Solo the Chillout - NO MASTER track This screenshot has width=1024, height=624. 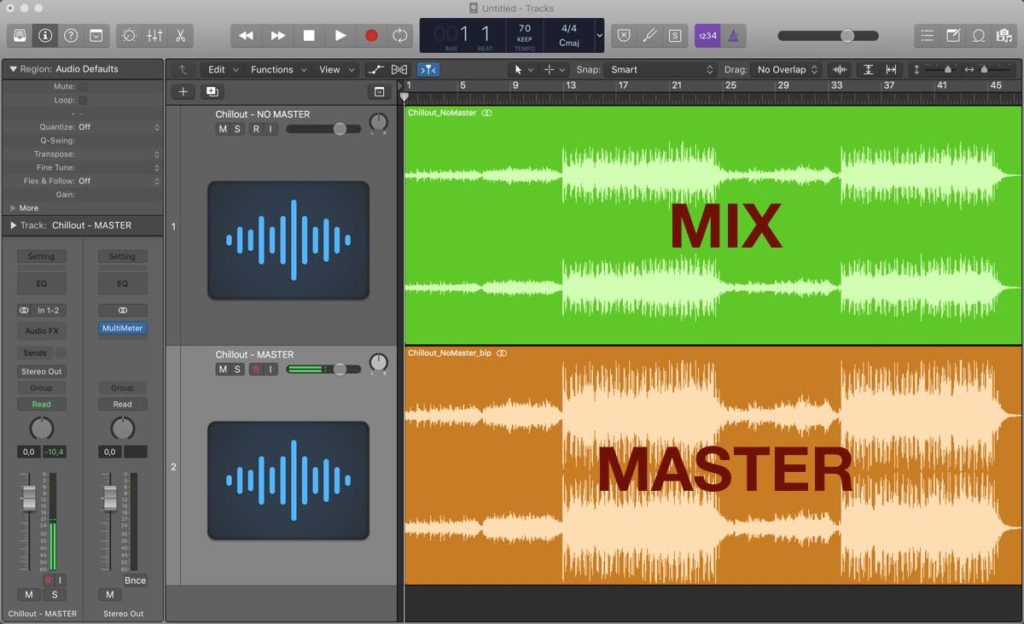238,129
